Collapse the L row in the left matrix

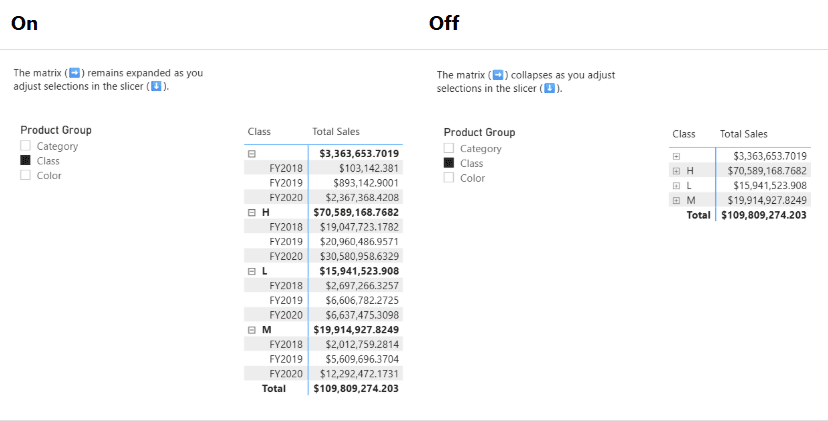252,271
